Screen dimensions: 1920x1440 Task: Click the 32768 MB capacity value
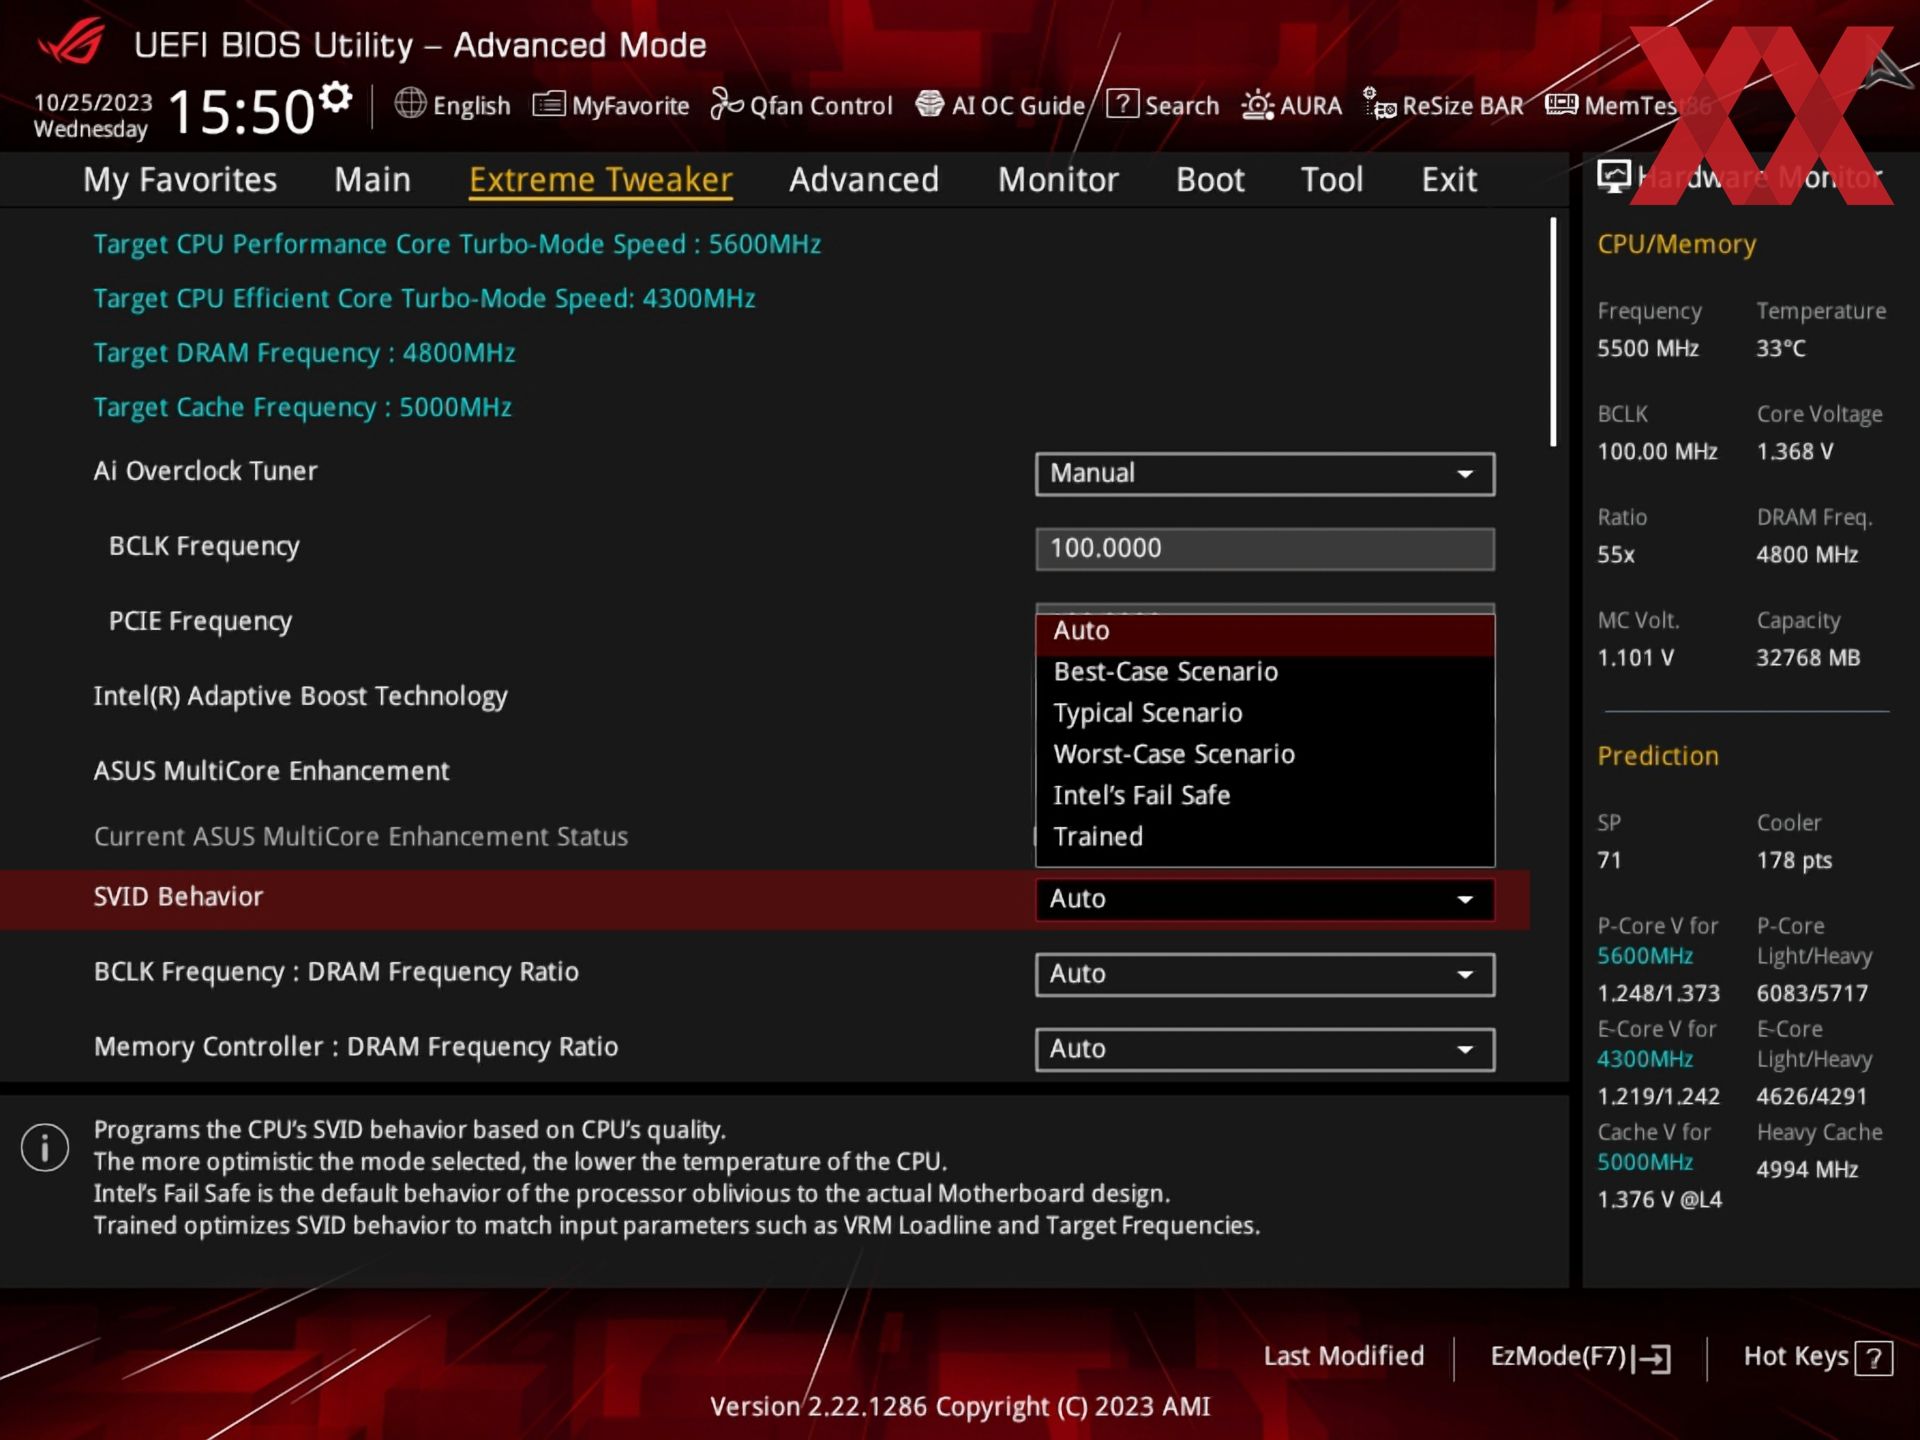point(1808,658)
